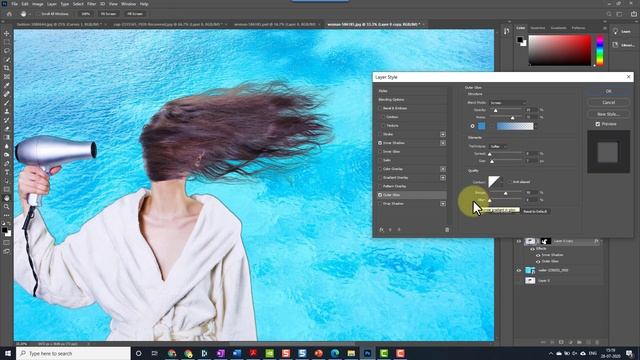Uncheck the Inner Shadow effect checkbox
Image resolution: width=640 pixels, height=360 pixels.
click(380, 143)
